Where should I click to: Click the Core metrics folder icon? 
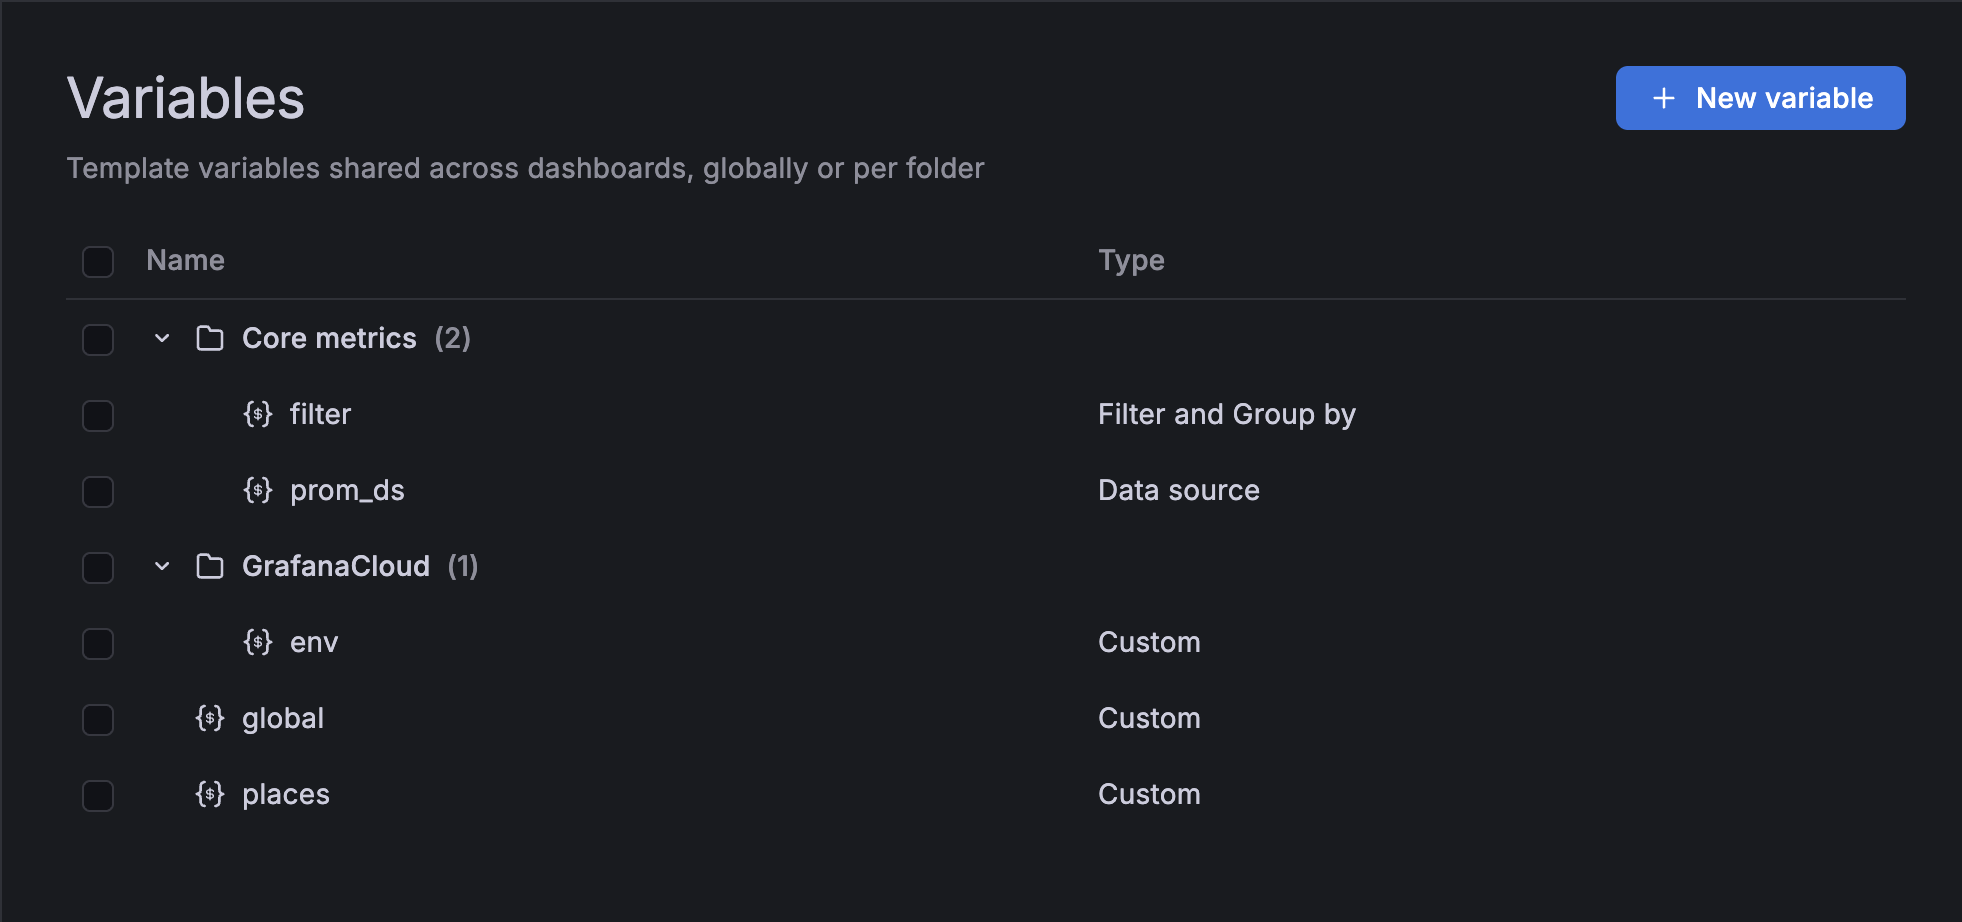(x=210, y=338)
